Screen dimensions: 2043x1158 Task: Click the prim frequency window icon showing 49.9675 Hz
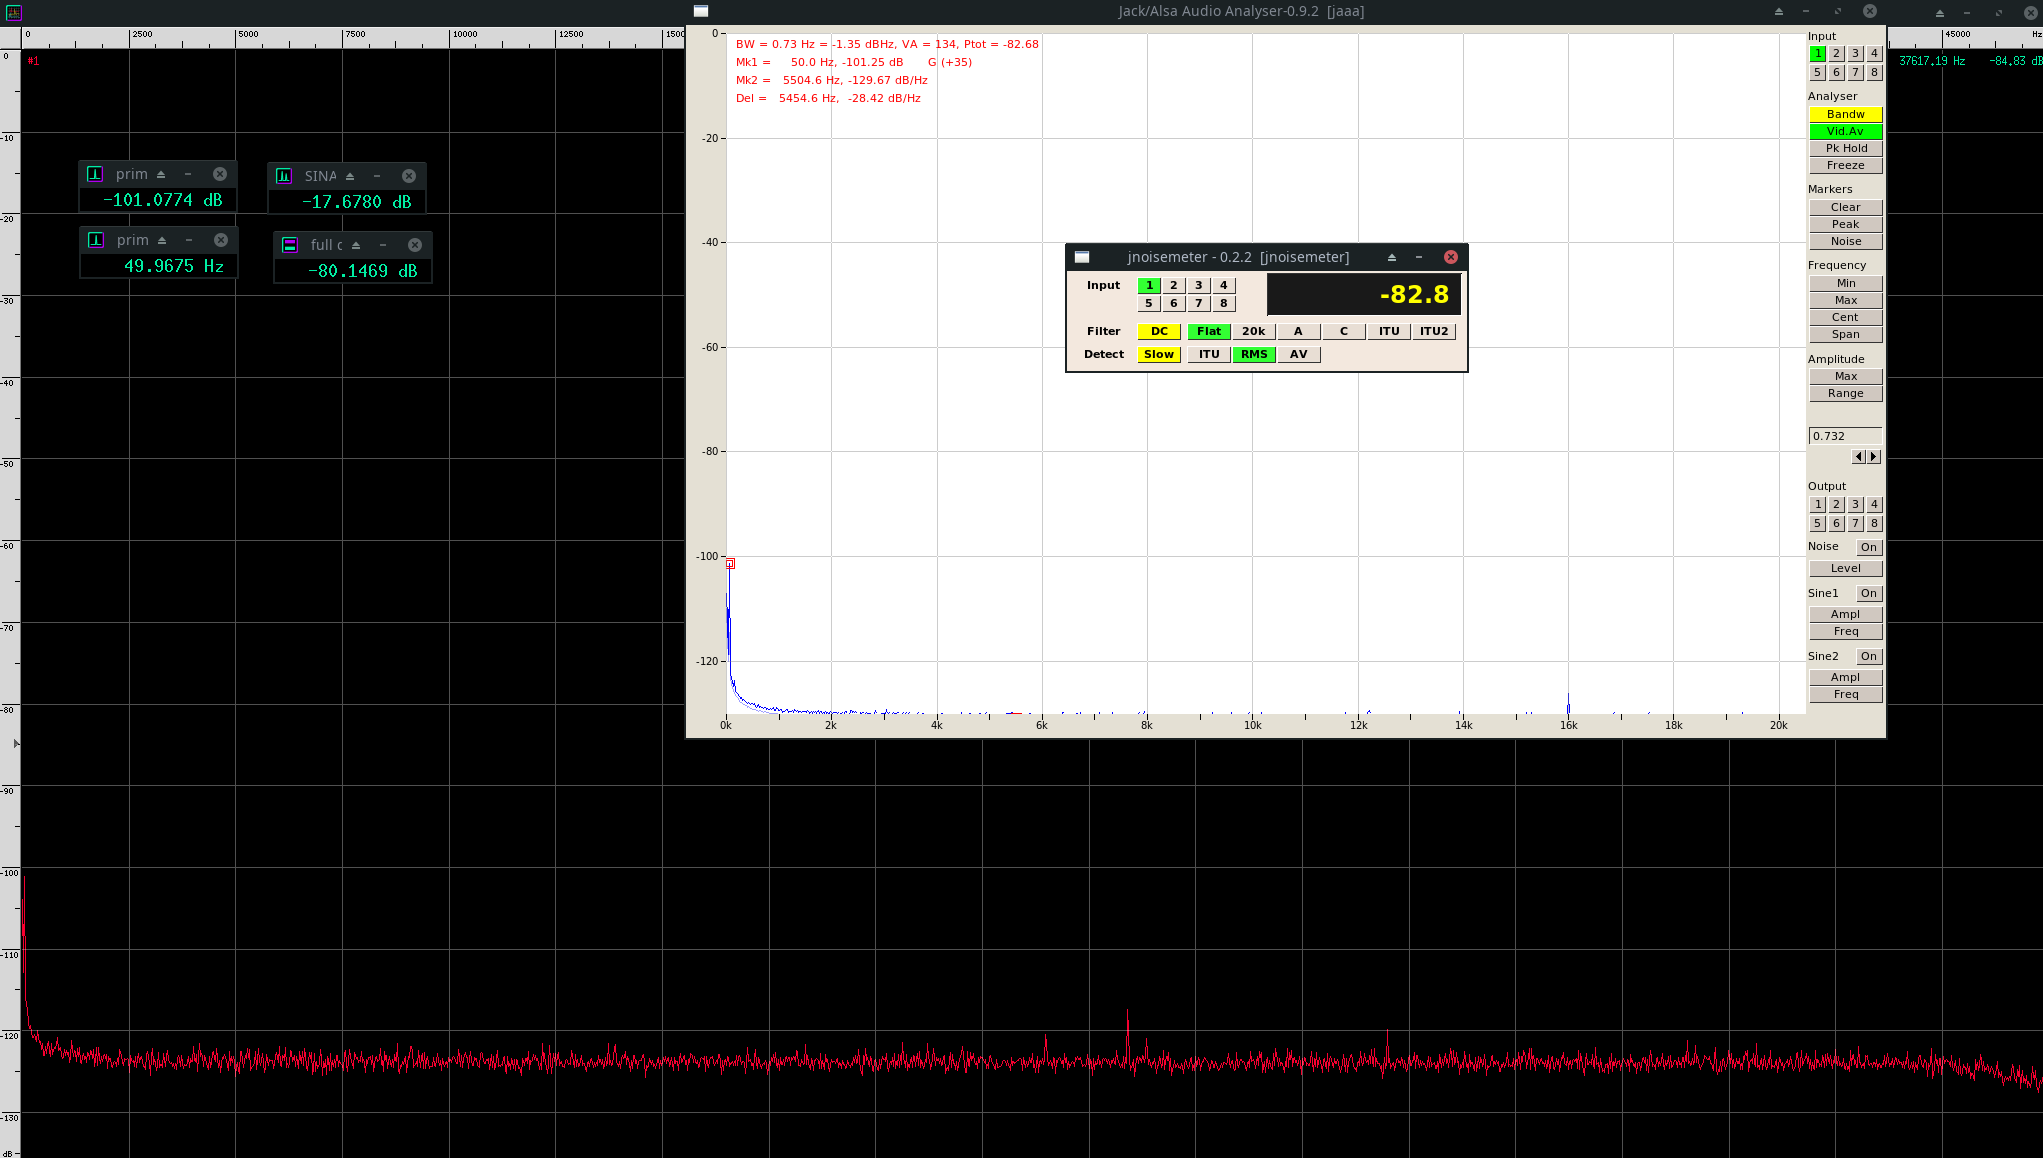pyautogui.click(x=96, y=240)
